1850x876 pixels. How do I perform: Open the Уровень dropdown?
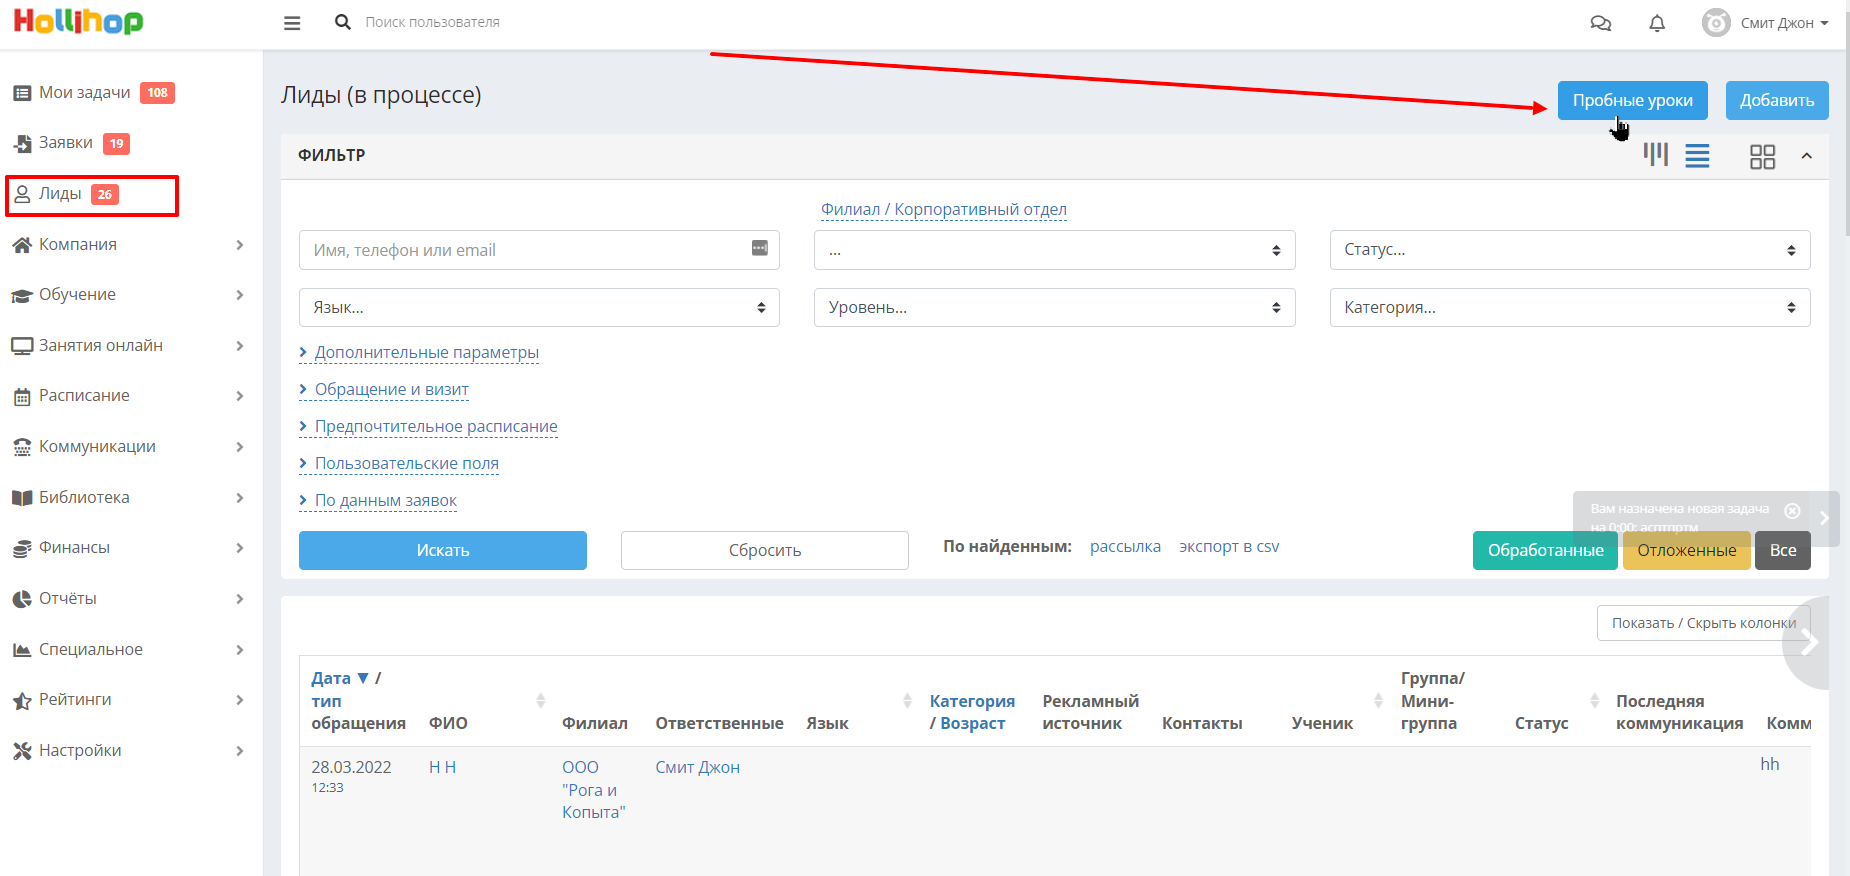click(1055, 307)
